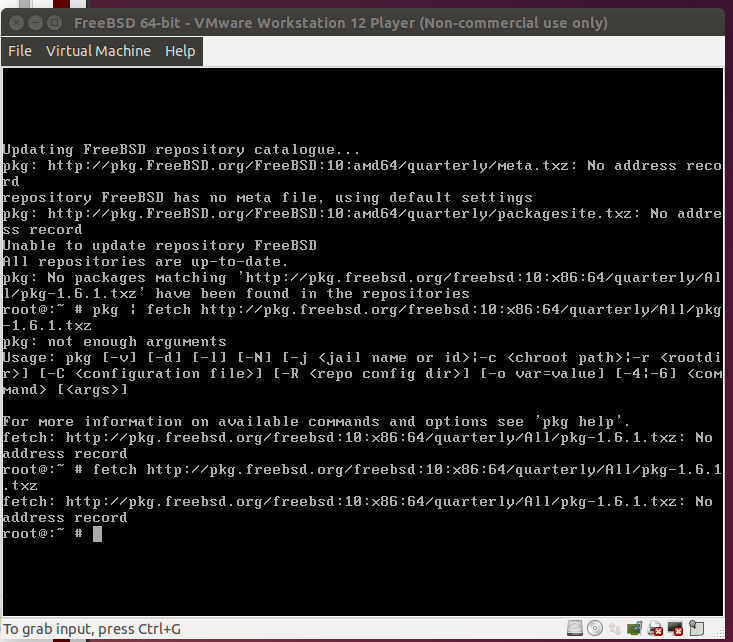Click the sound card status icon
Viewport: 733px width, 642px height.
coord(635,628)
